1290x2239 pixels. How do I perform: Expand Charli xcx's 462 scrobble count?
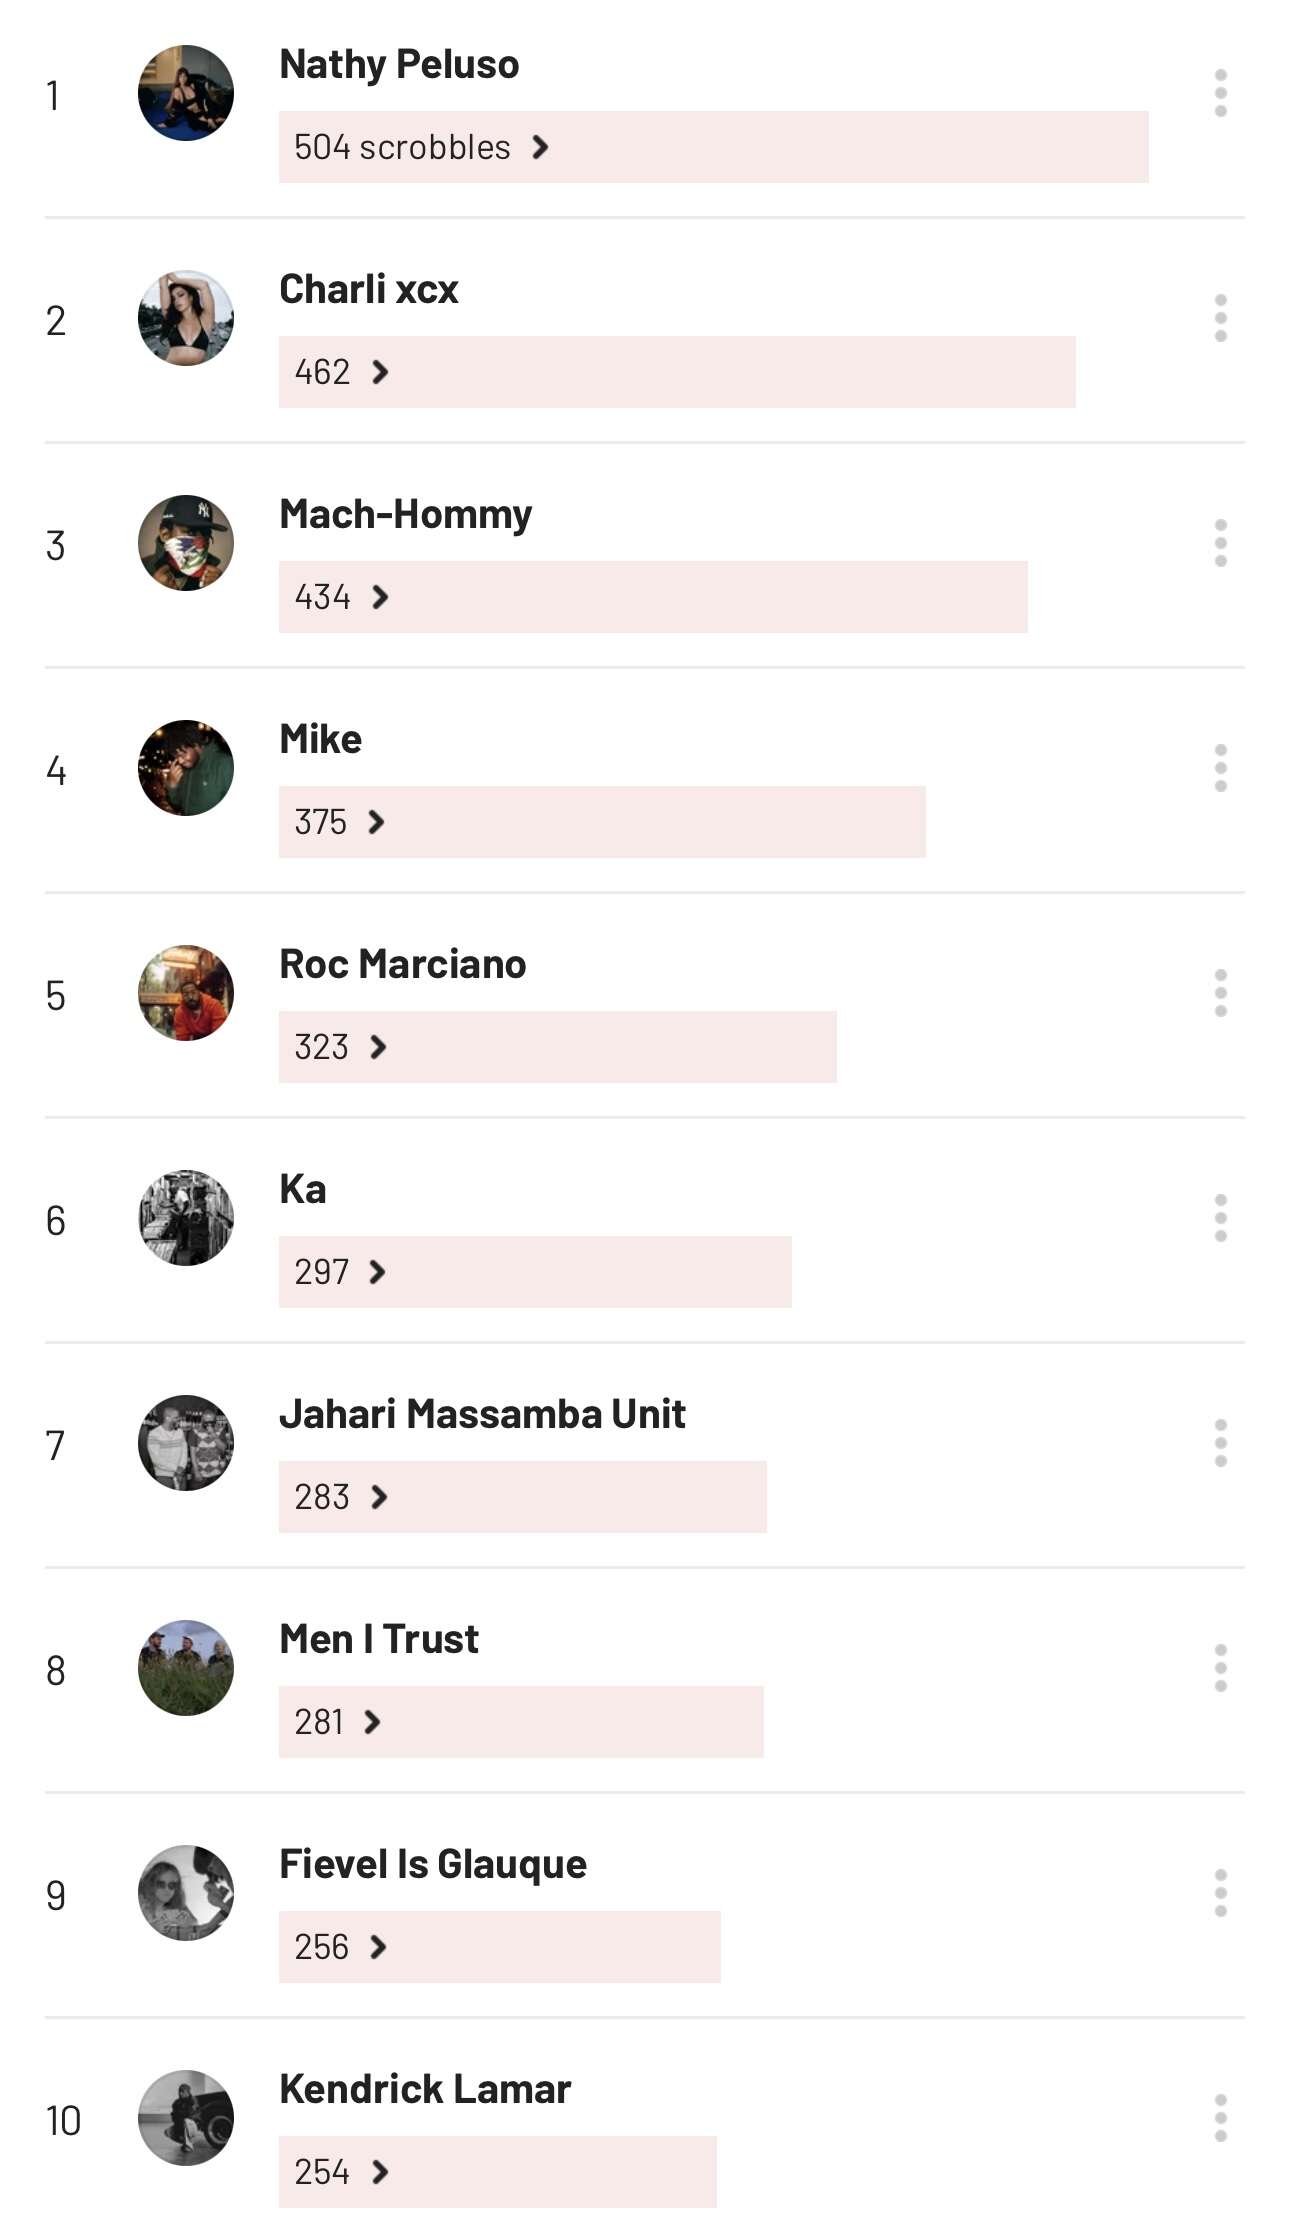click(380, 372)
